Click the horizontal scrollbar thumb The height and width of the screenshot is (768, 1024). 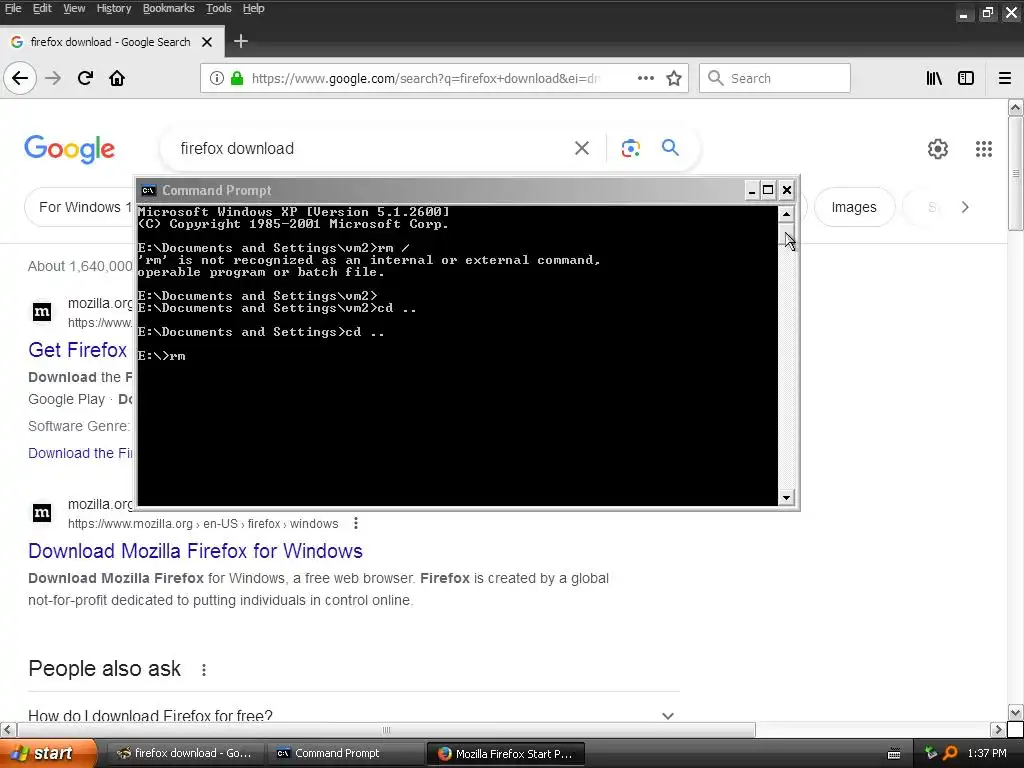[x=386, y=729]
